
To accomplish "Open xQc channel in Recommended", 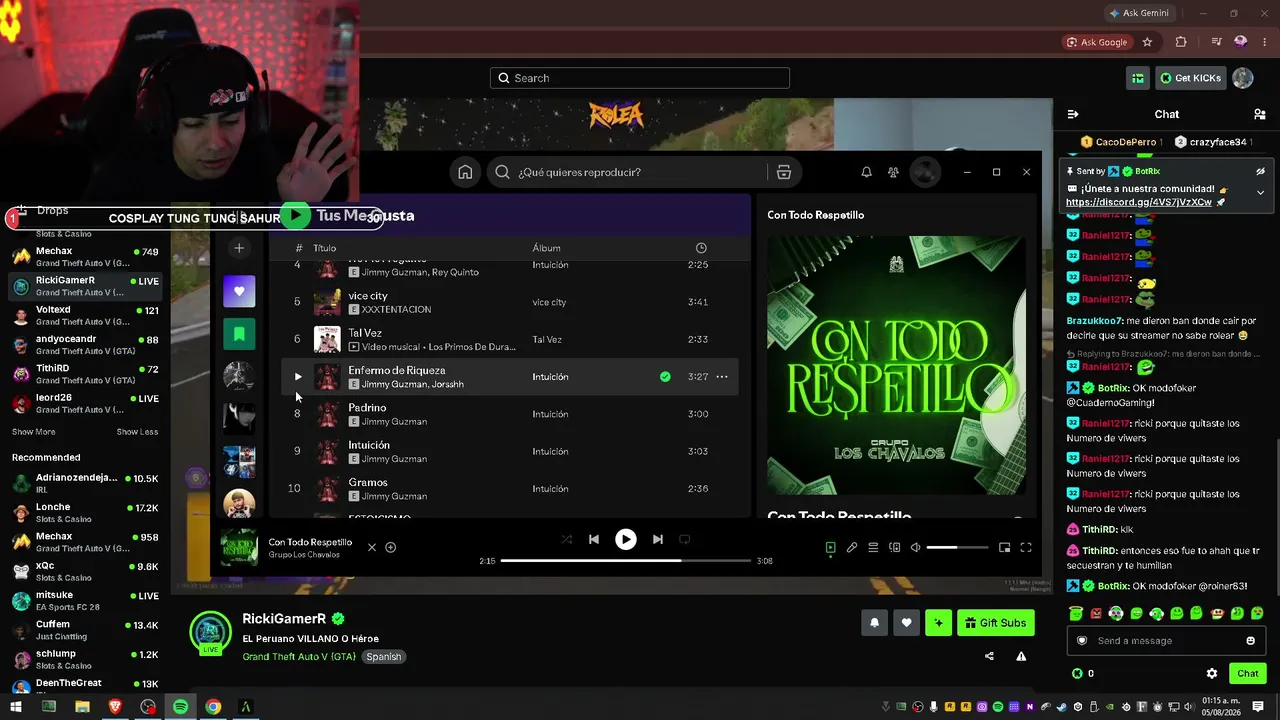I will 85,571.
